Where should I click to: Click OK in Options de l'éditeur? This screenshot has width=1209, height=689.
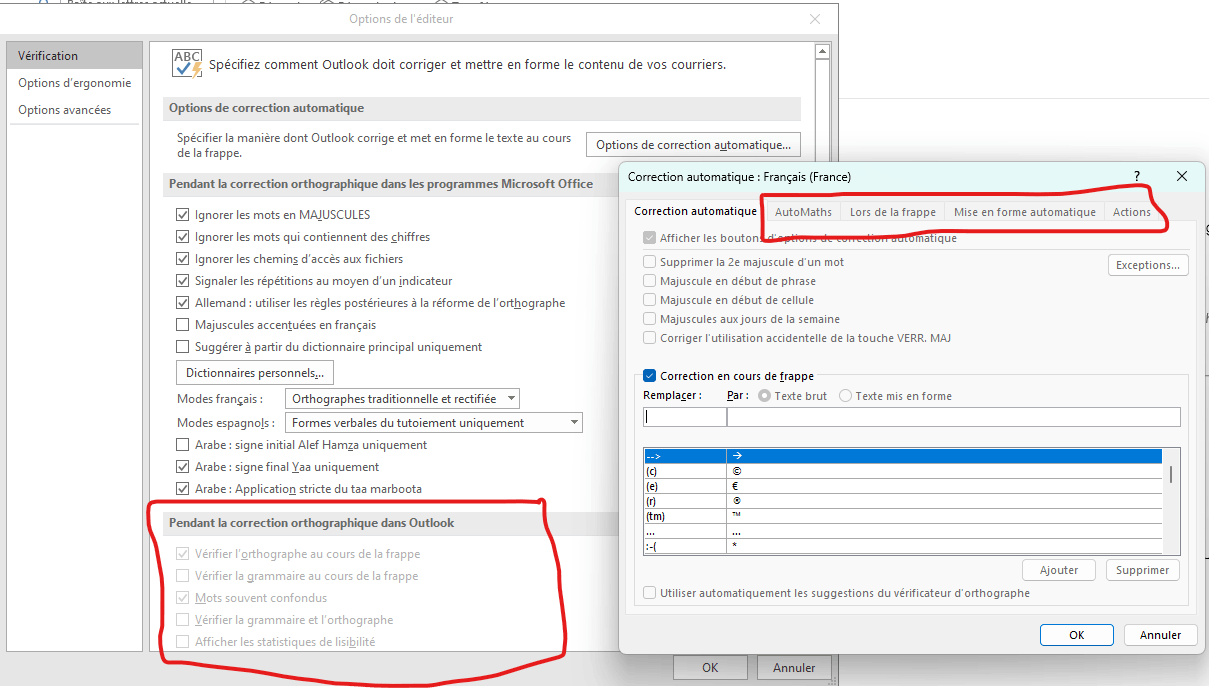point(710,668)
